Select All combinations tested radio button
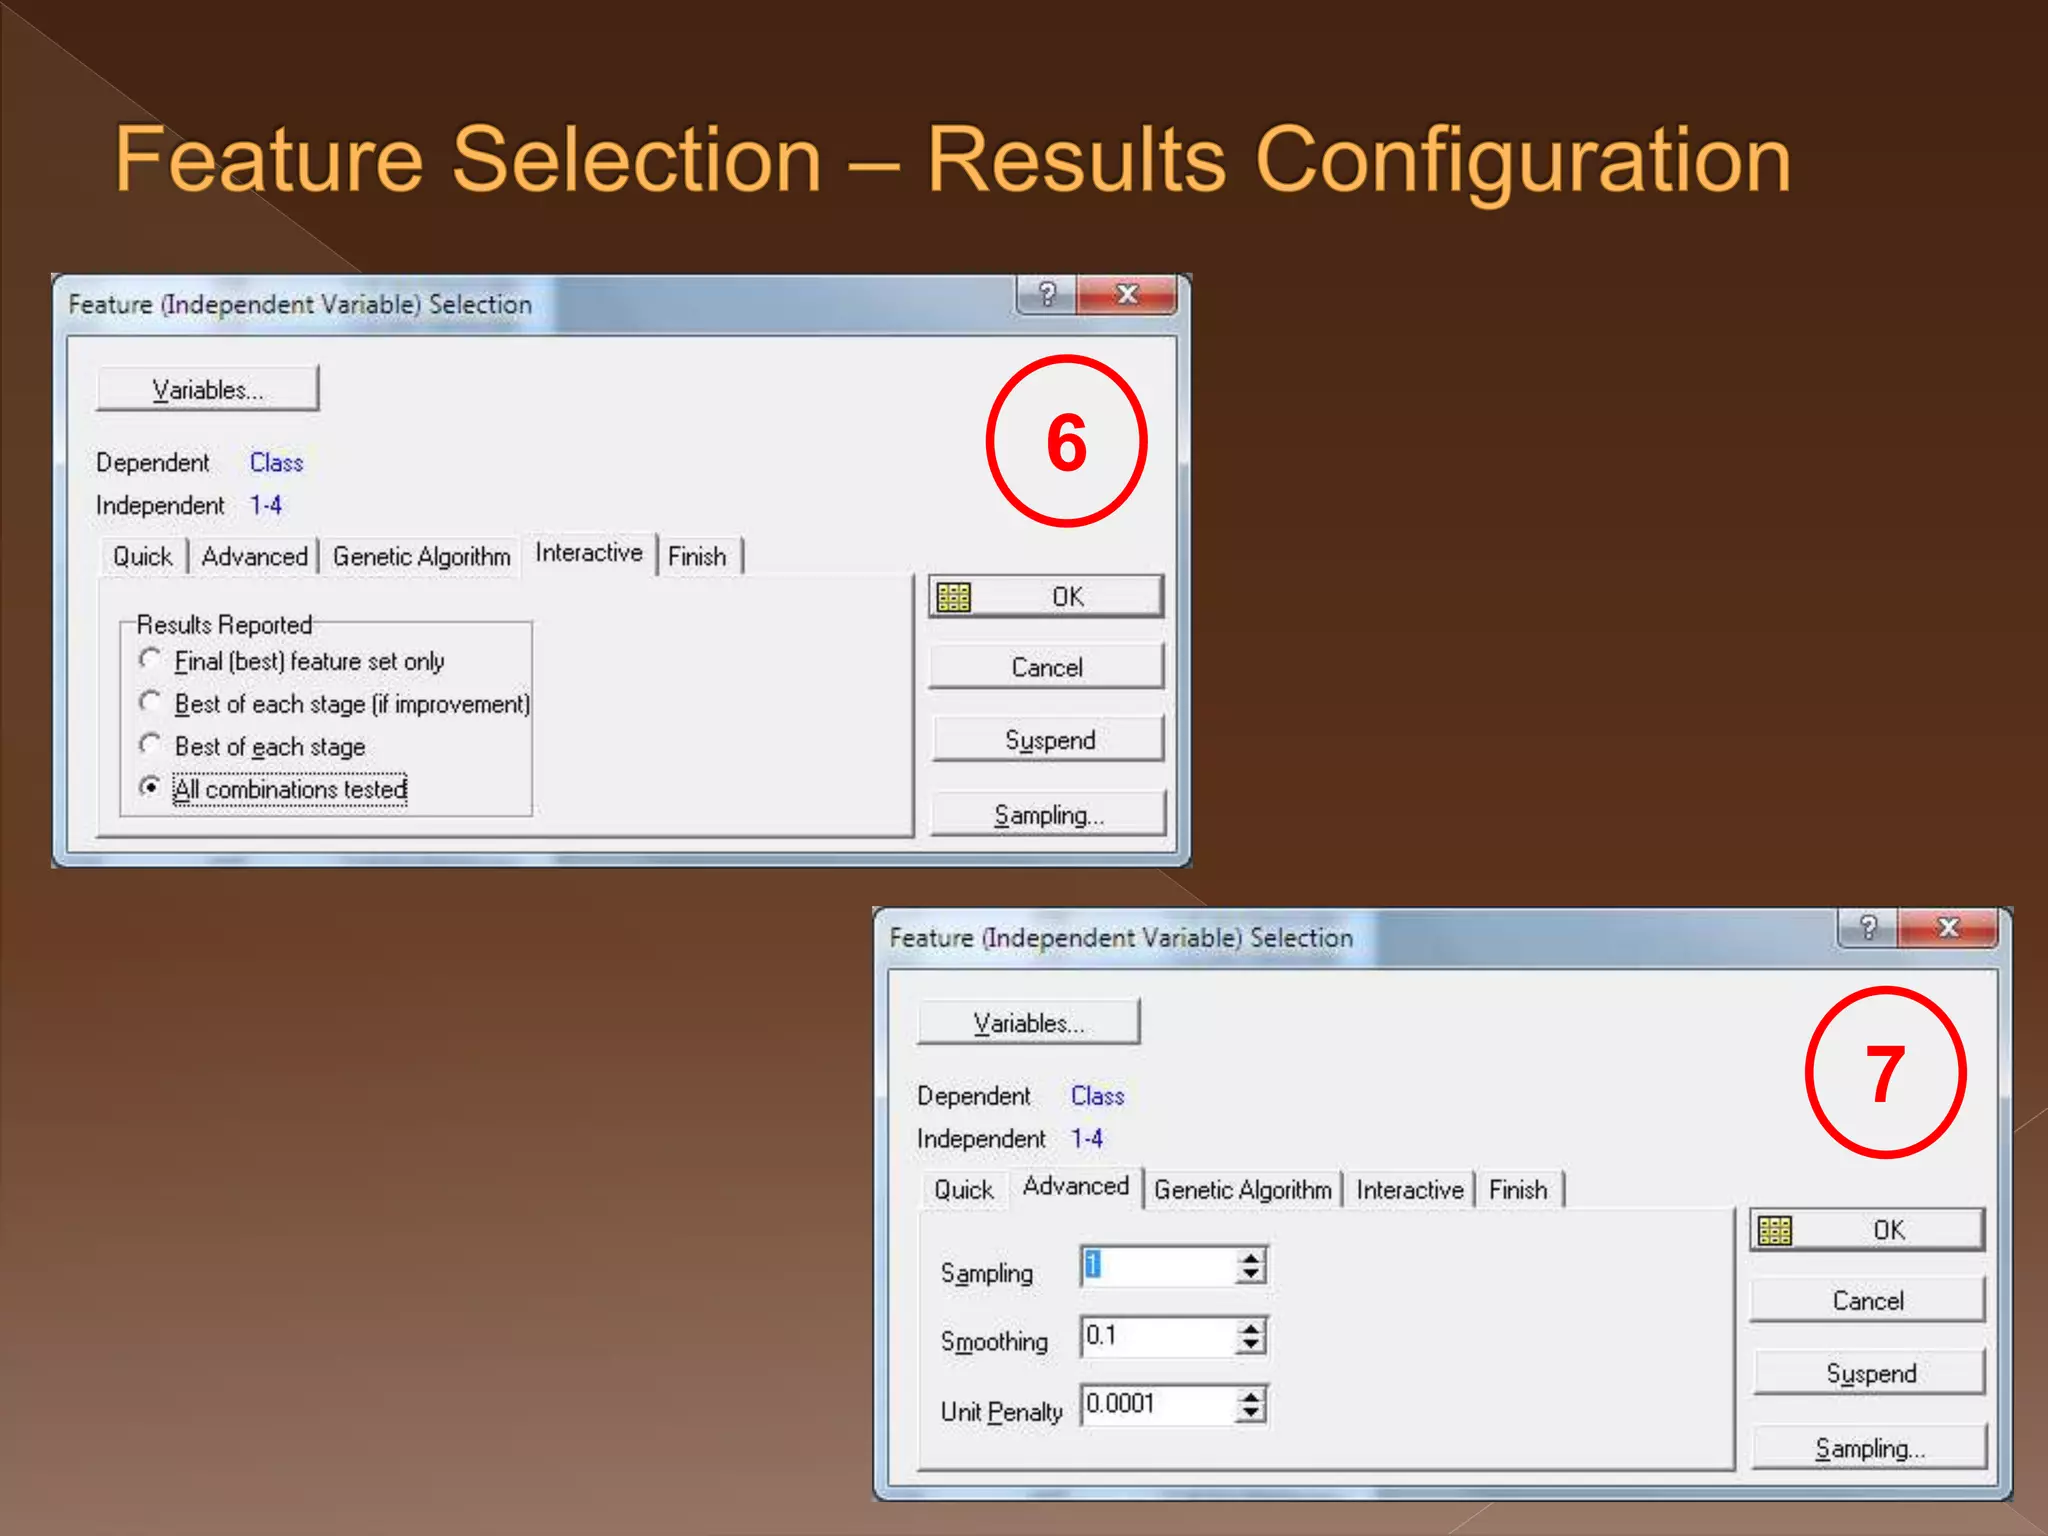Image resolution: width=2048 pixels, height=1536 pixels. coord(150,787)
